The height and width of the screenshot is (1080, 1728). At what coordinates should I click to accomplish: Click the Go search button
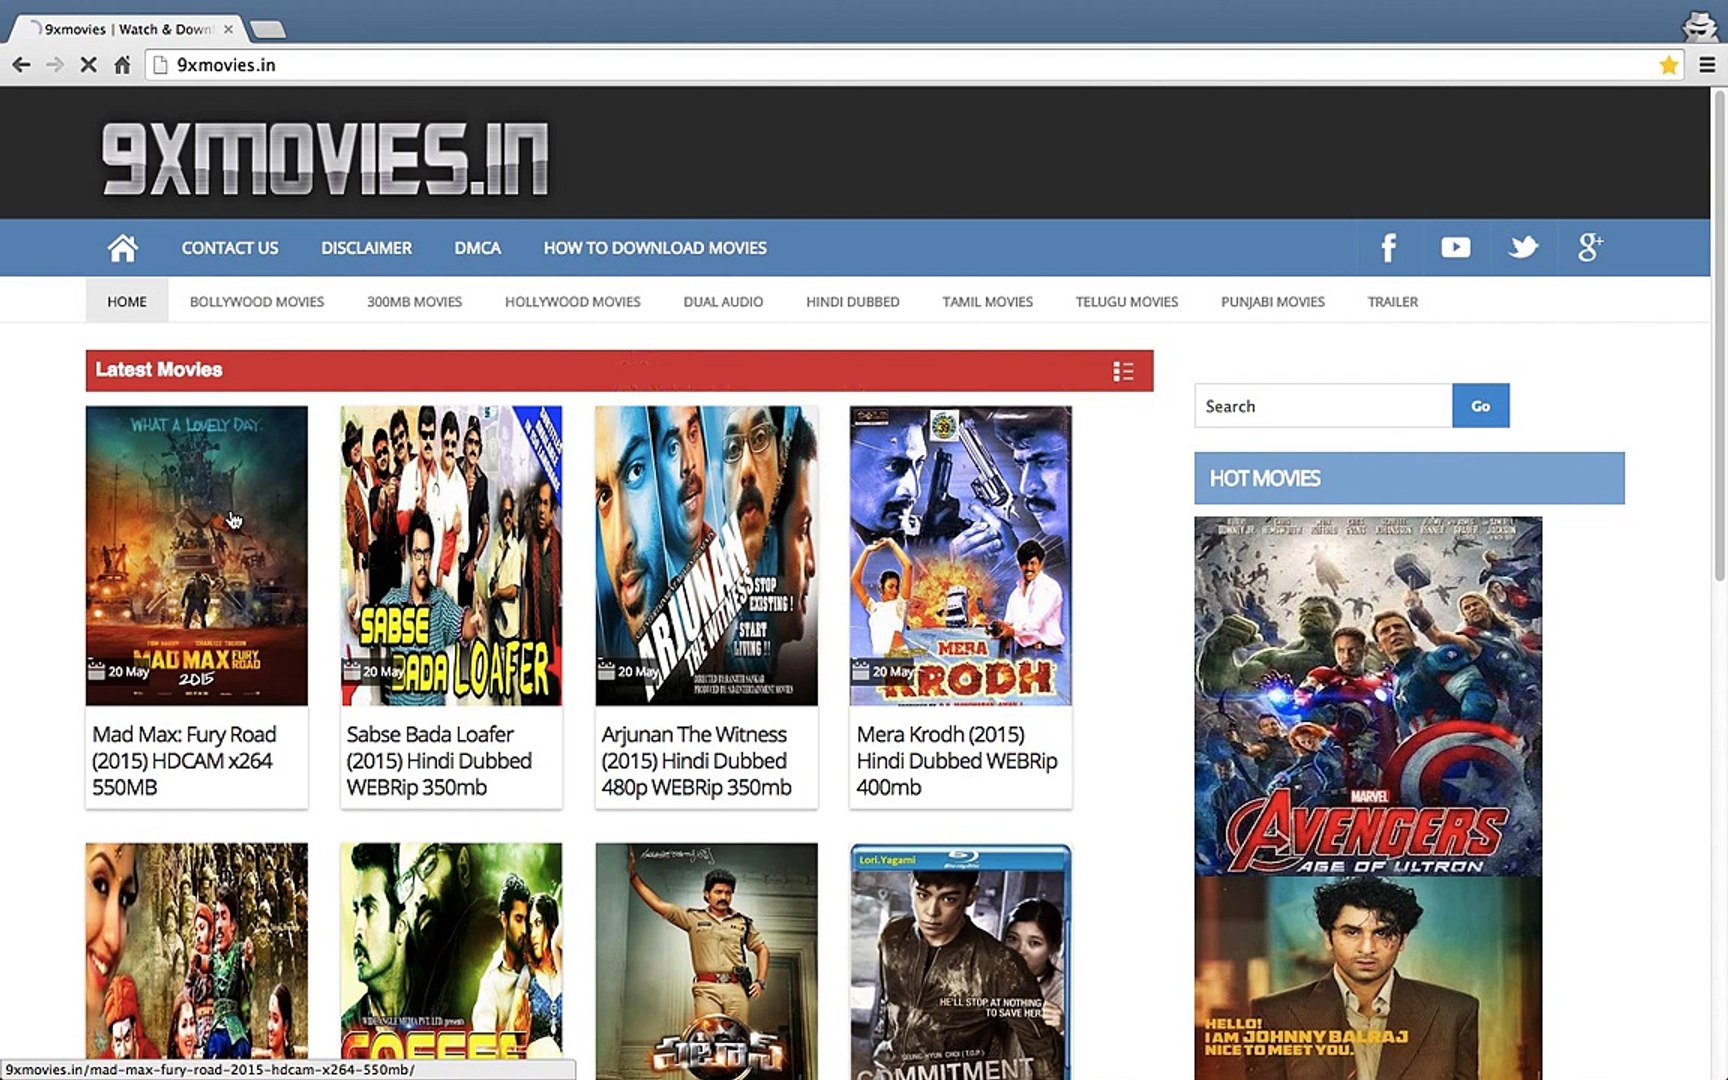click(x=1481, y=406)
